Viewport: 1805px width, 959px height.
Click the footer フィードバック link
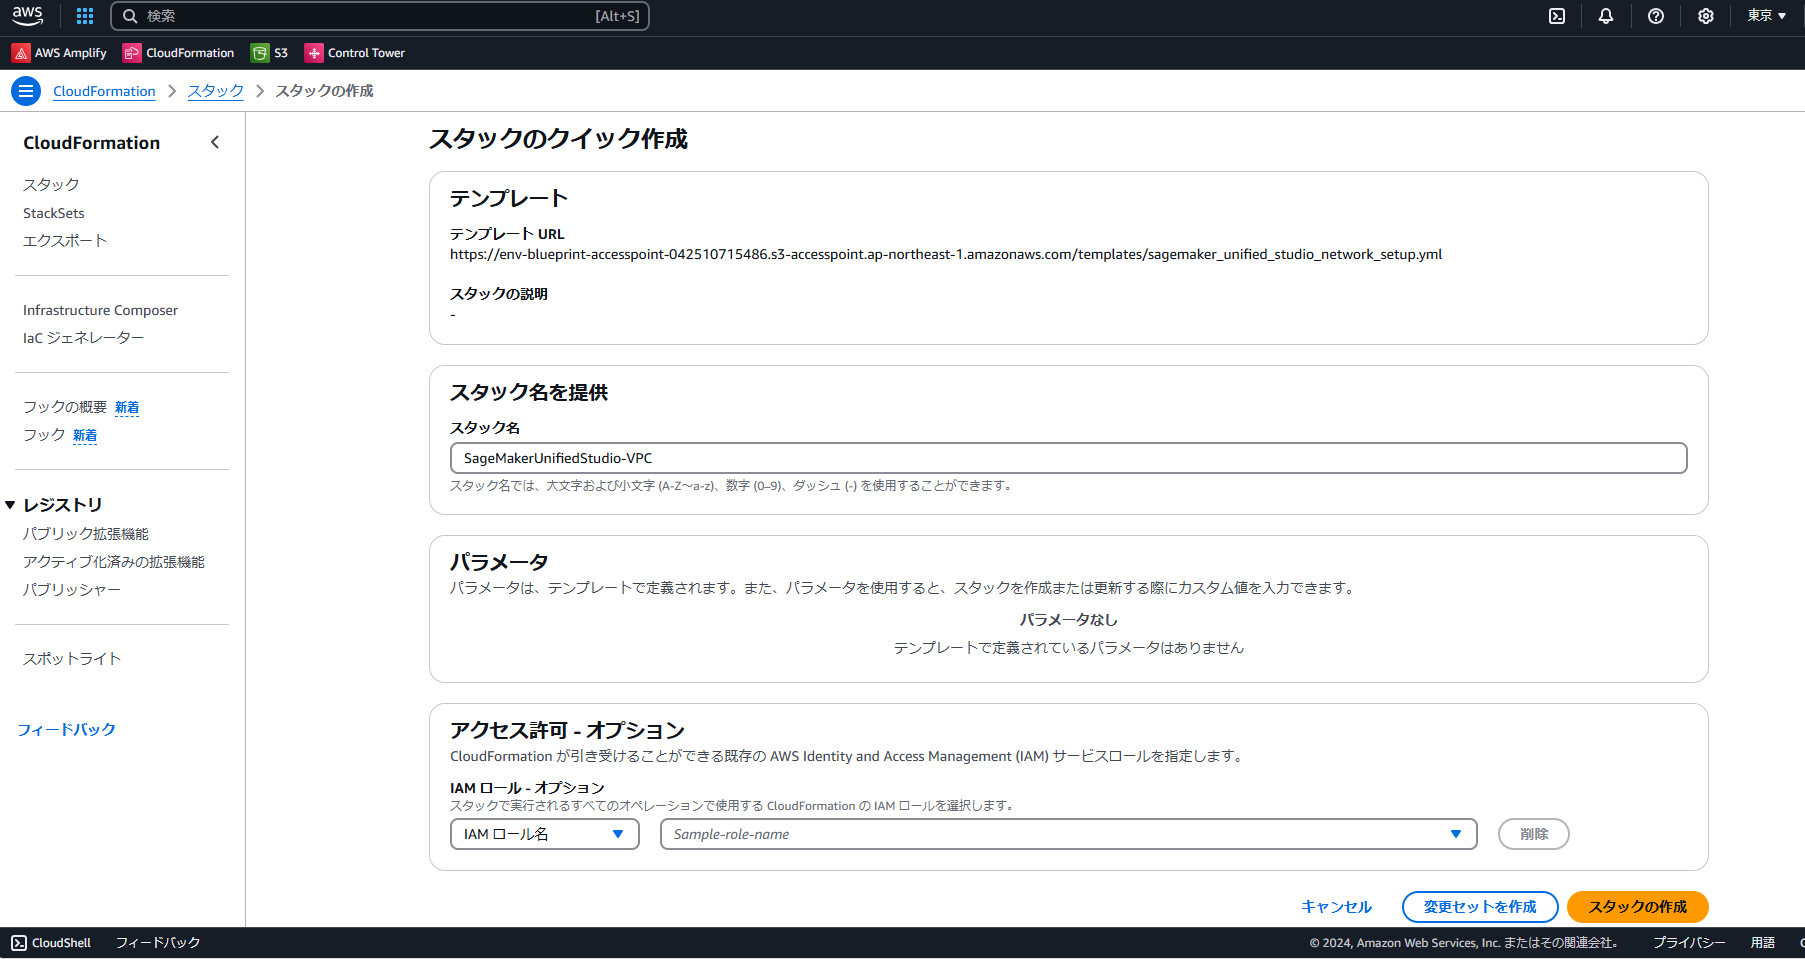pos(158,943)
